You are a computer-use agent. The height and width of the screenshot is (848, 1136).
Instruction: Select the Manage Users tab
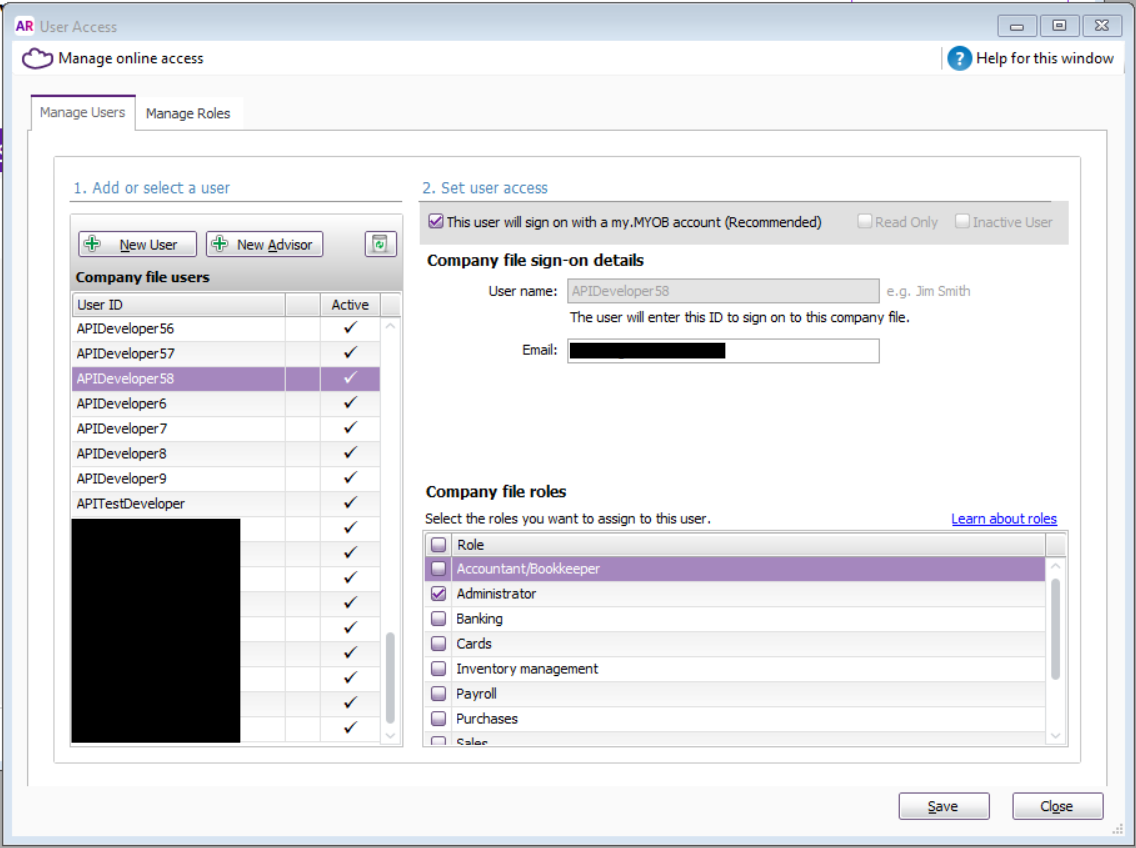click(82, 113)
